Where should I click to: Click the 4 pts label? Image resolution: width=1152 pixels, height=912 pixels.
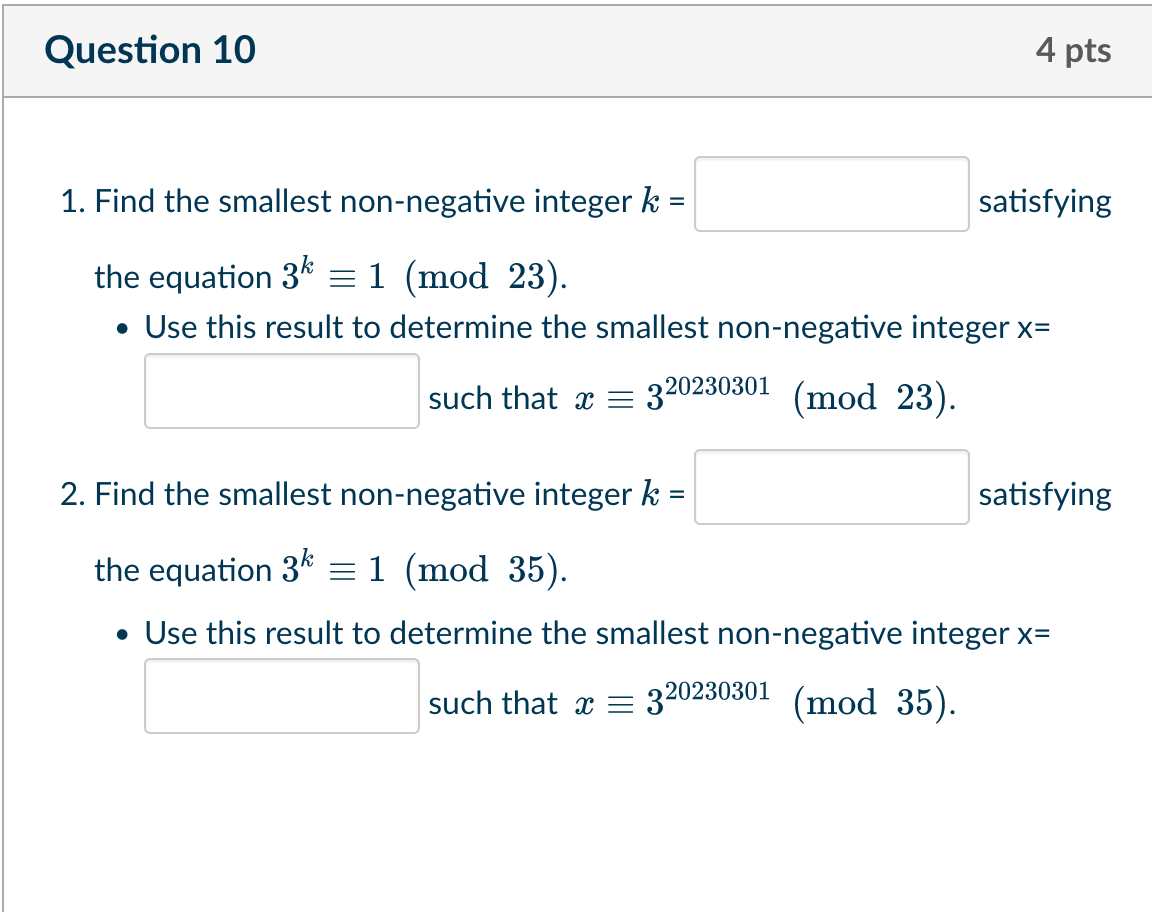click(1073, 50)
